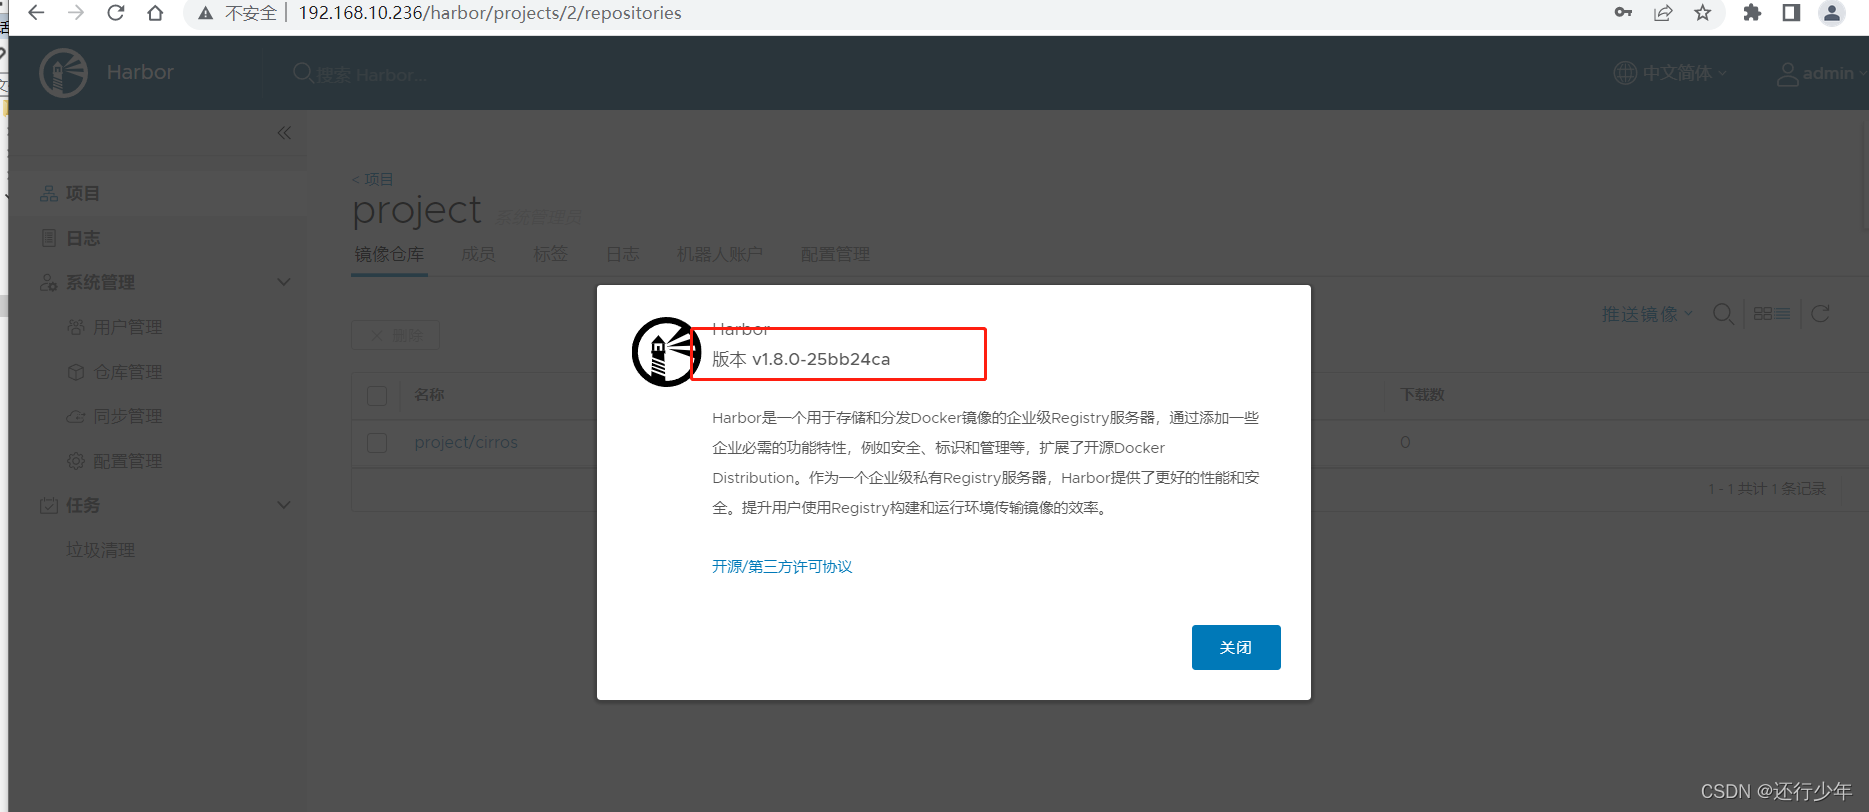Click the 搜索 Harbor search field
The width and height of the screenshot is (1869, 812).
click(x=372, y=74)
